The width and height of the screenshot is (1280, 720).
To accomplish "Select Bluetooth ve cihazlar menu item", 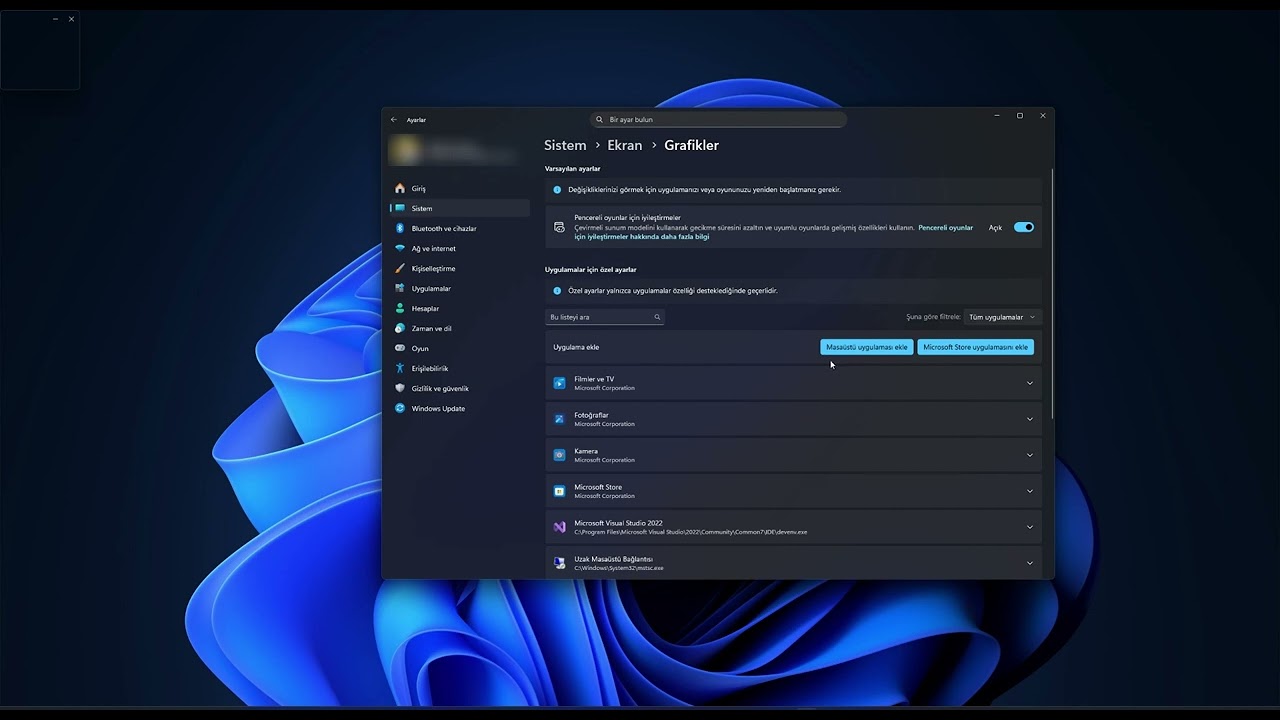I will [460, 228].
